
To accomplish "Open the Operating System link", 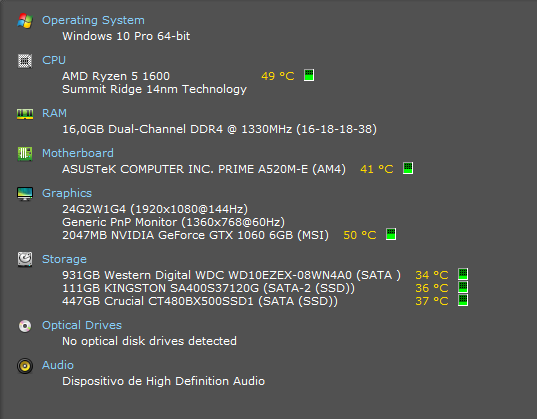I will pos(93,20).
